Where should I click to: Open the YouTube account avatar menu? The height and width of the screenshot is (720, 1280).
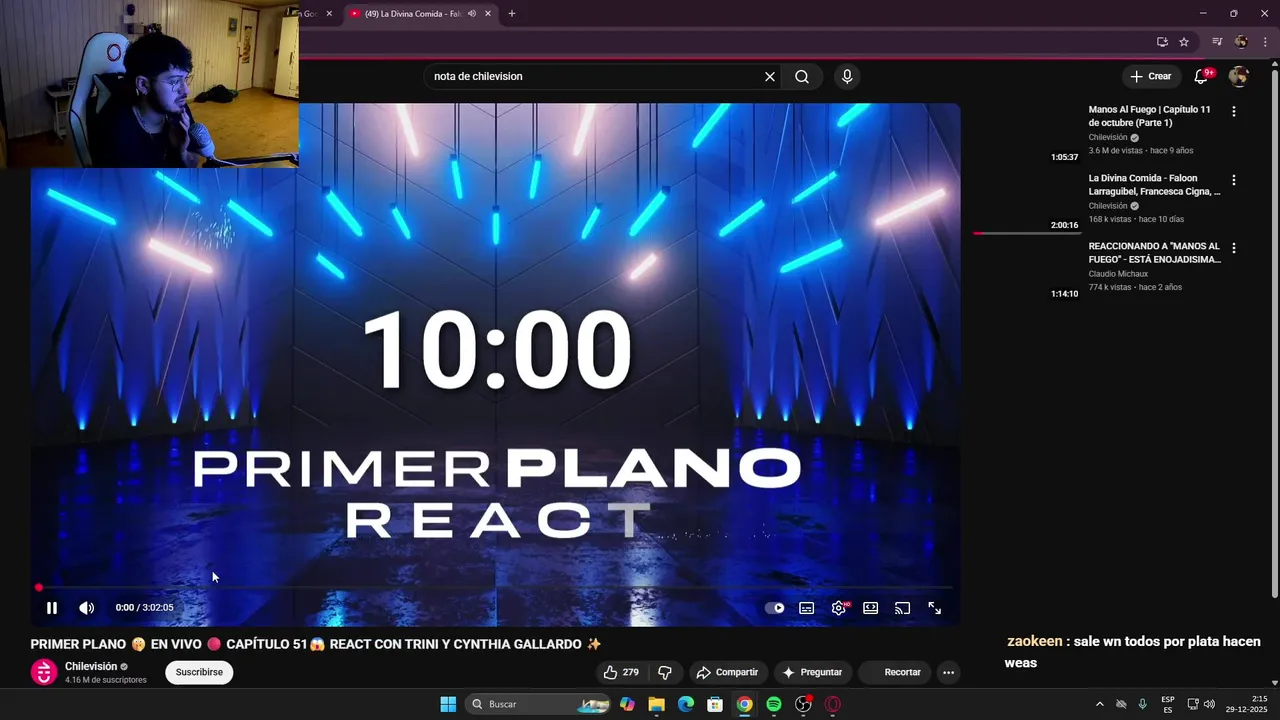click(1239, 76)
